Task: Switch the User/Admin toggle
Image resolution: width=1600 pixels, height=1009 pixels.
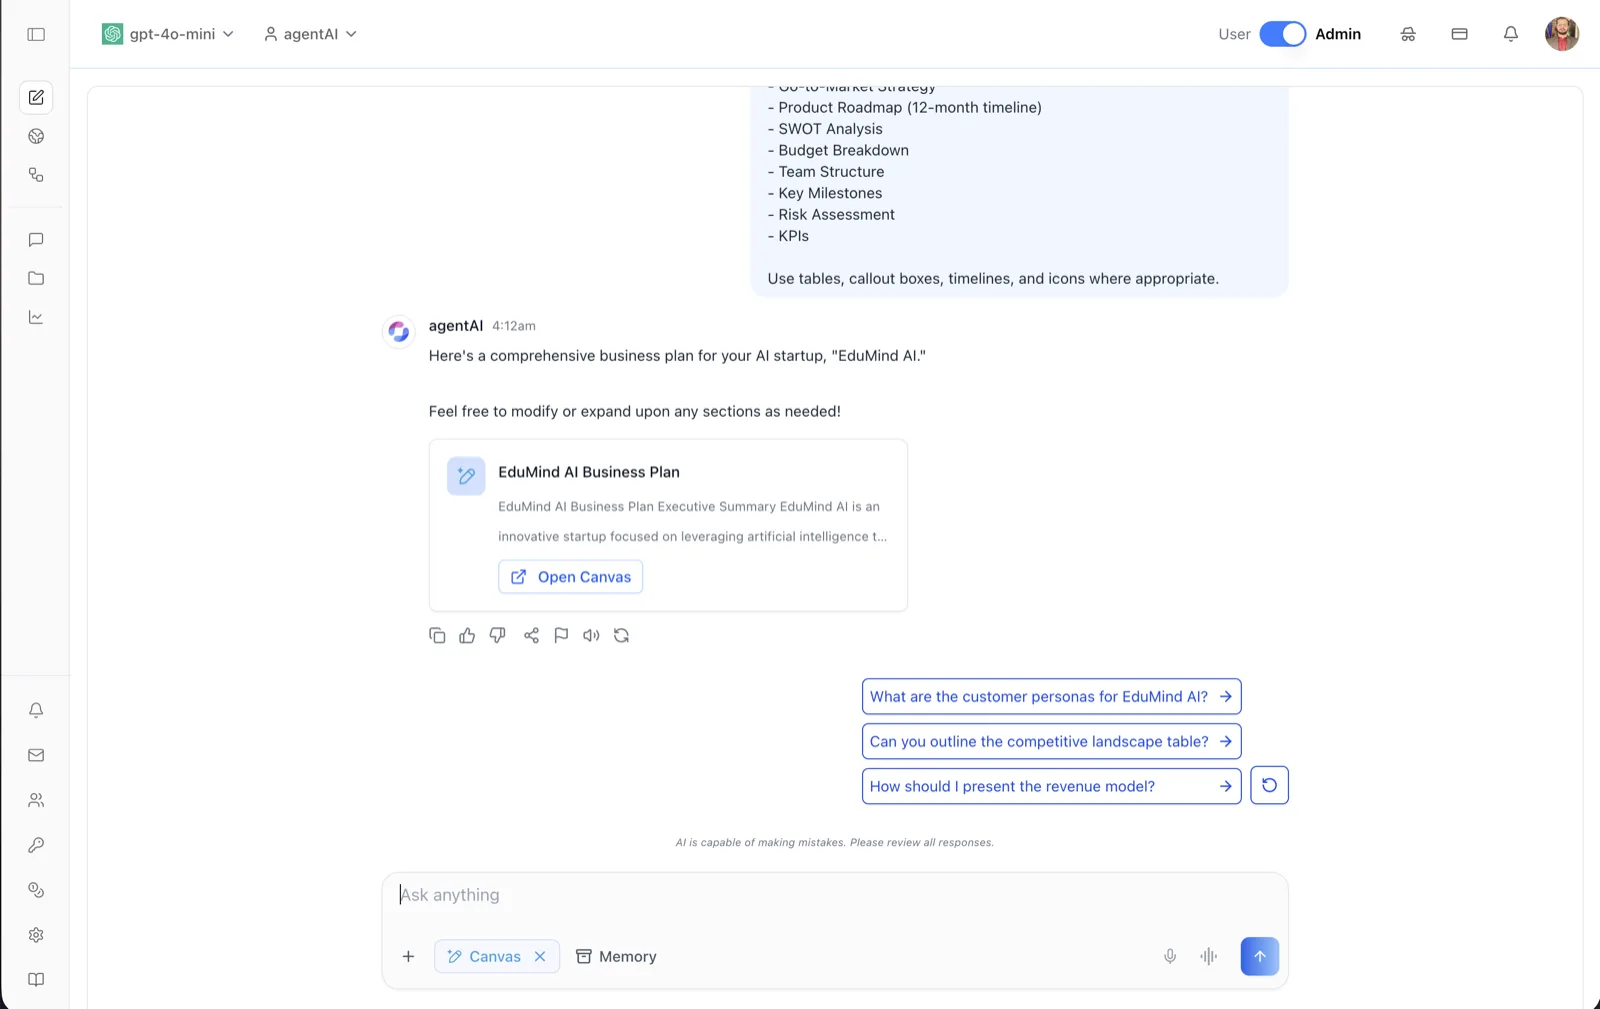Action: tap(1282, 34)
